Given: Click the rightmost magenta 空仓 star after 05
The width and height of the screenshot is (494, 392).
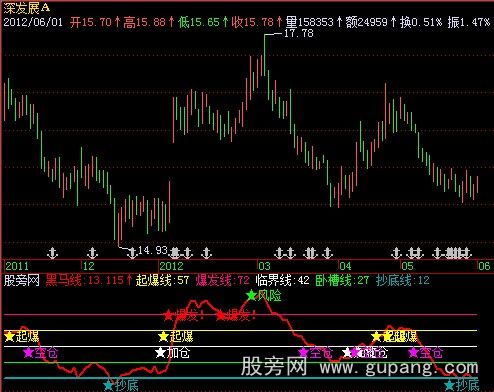Looking at the screenshot, I should coord(413,352).
